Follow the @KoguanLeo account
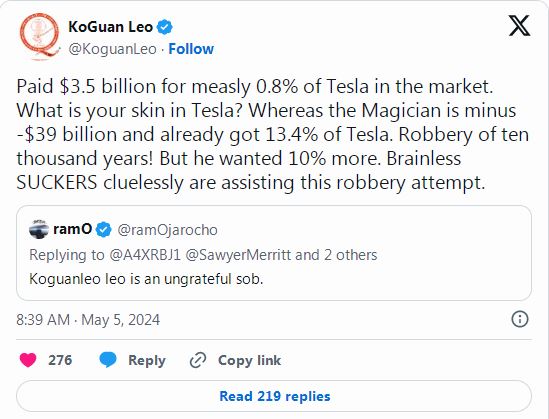This screenshot has width=549, height=419. (x=191, y=49)
